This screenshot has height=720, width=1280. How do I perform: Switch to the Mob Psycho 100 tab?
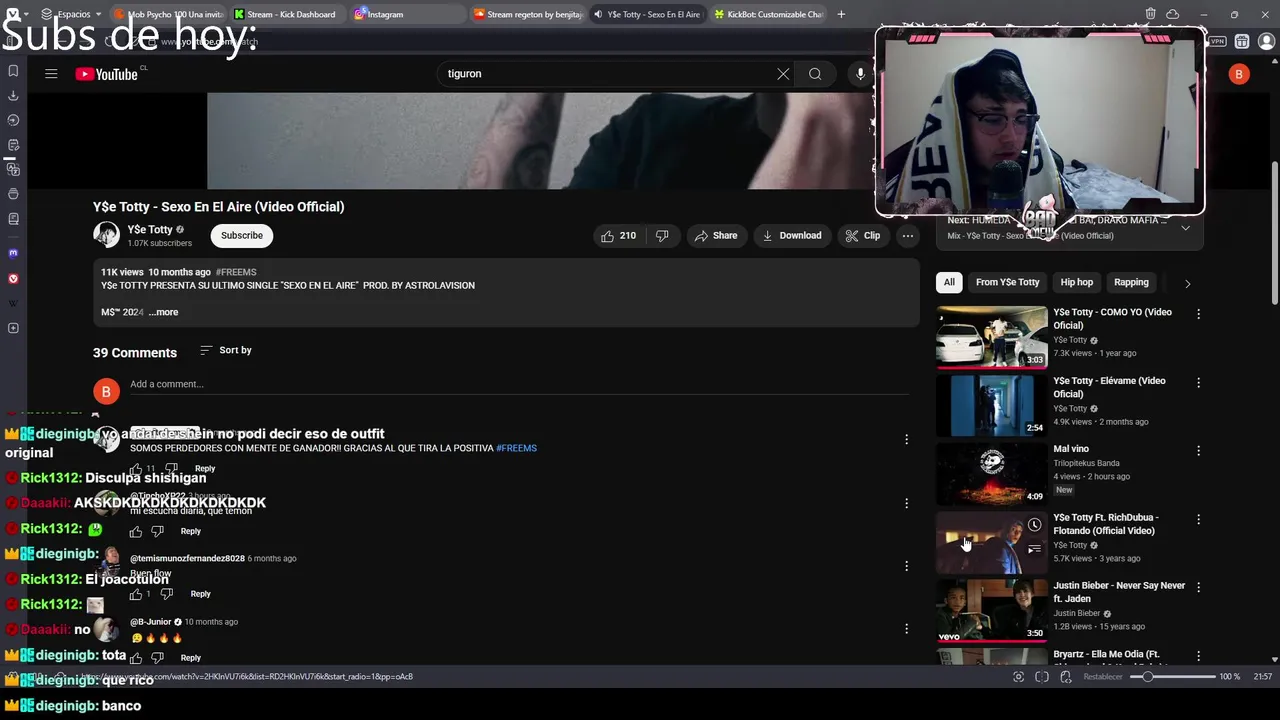point(168,14)
